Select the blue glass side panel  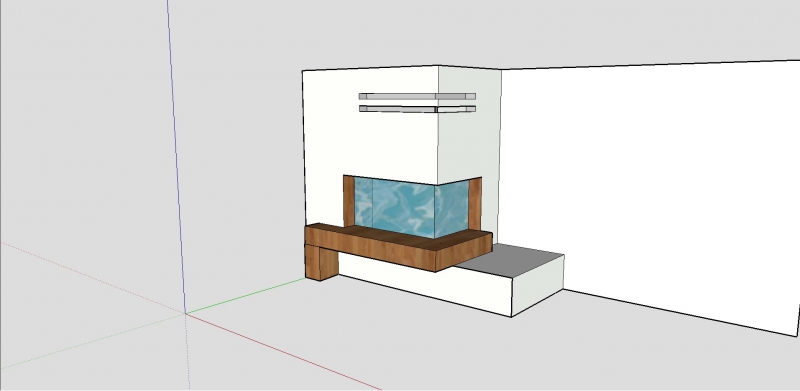(452, 208)
